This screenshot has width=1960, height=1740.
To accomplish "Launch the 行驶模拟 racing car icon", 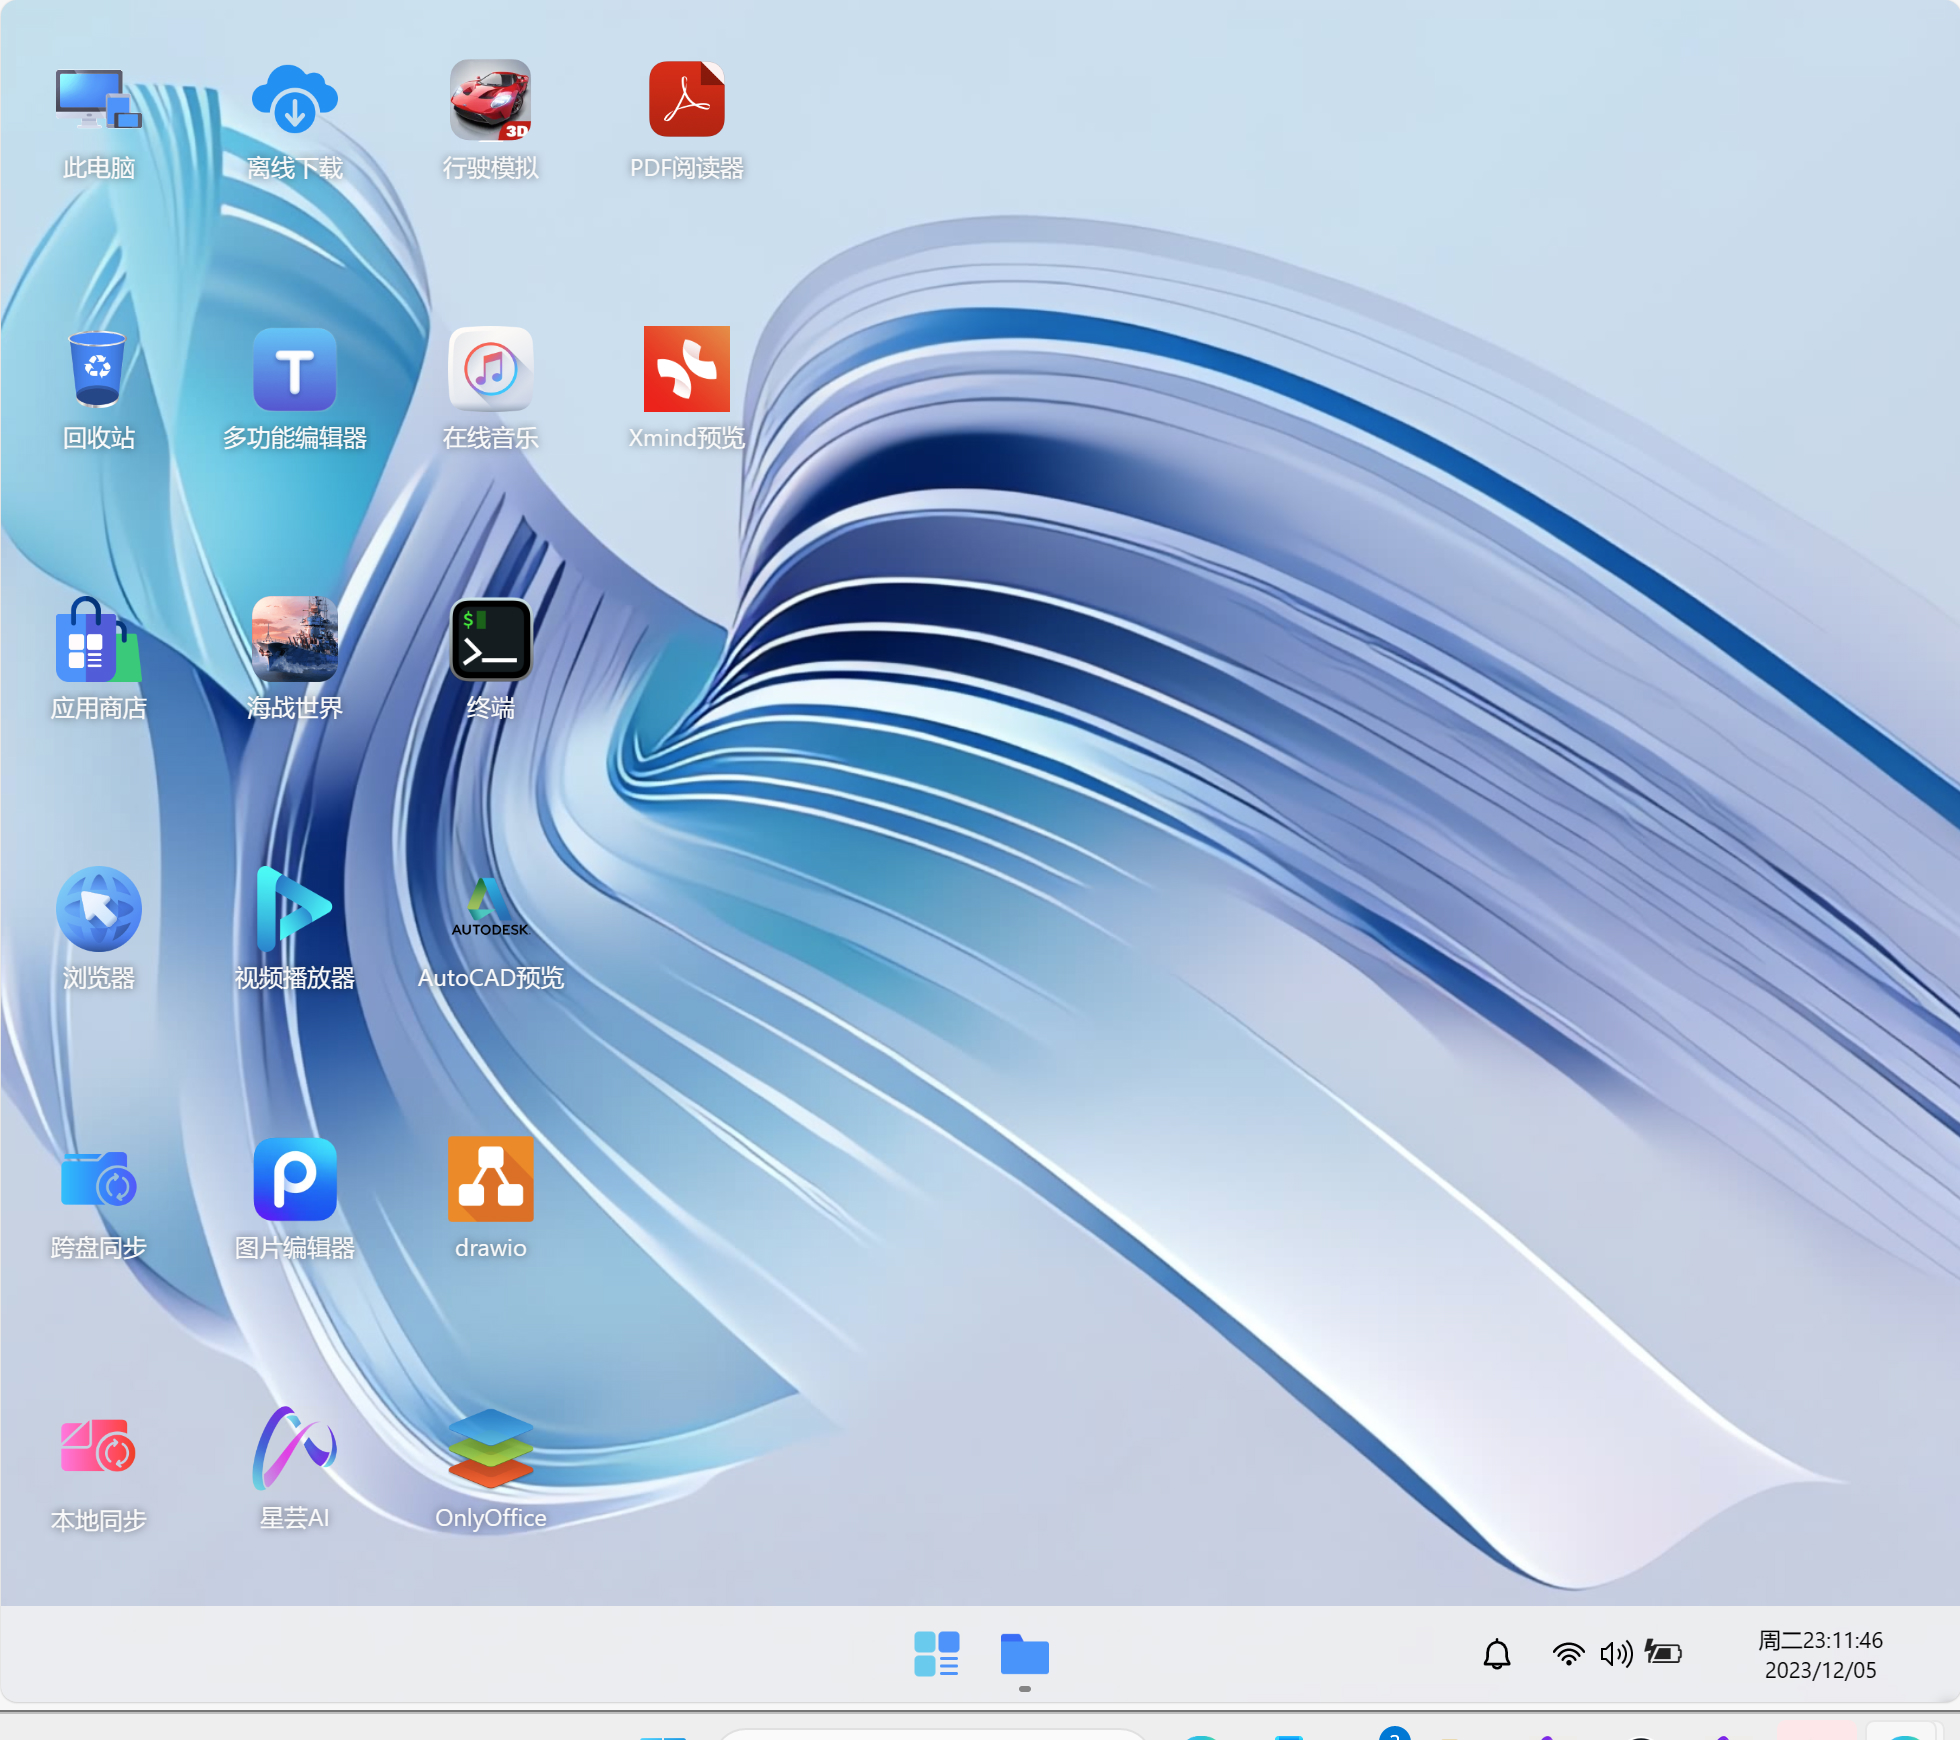I will (x=490, y=100).
